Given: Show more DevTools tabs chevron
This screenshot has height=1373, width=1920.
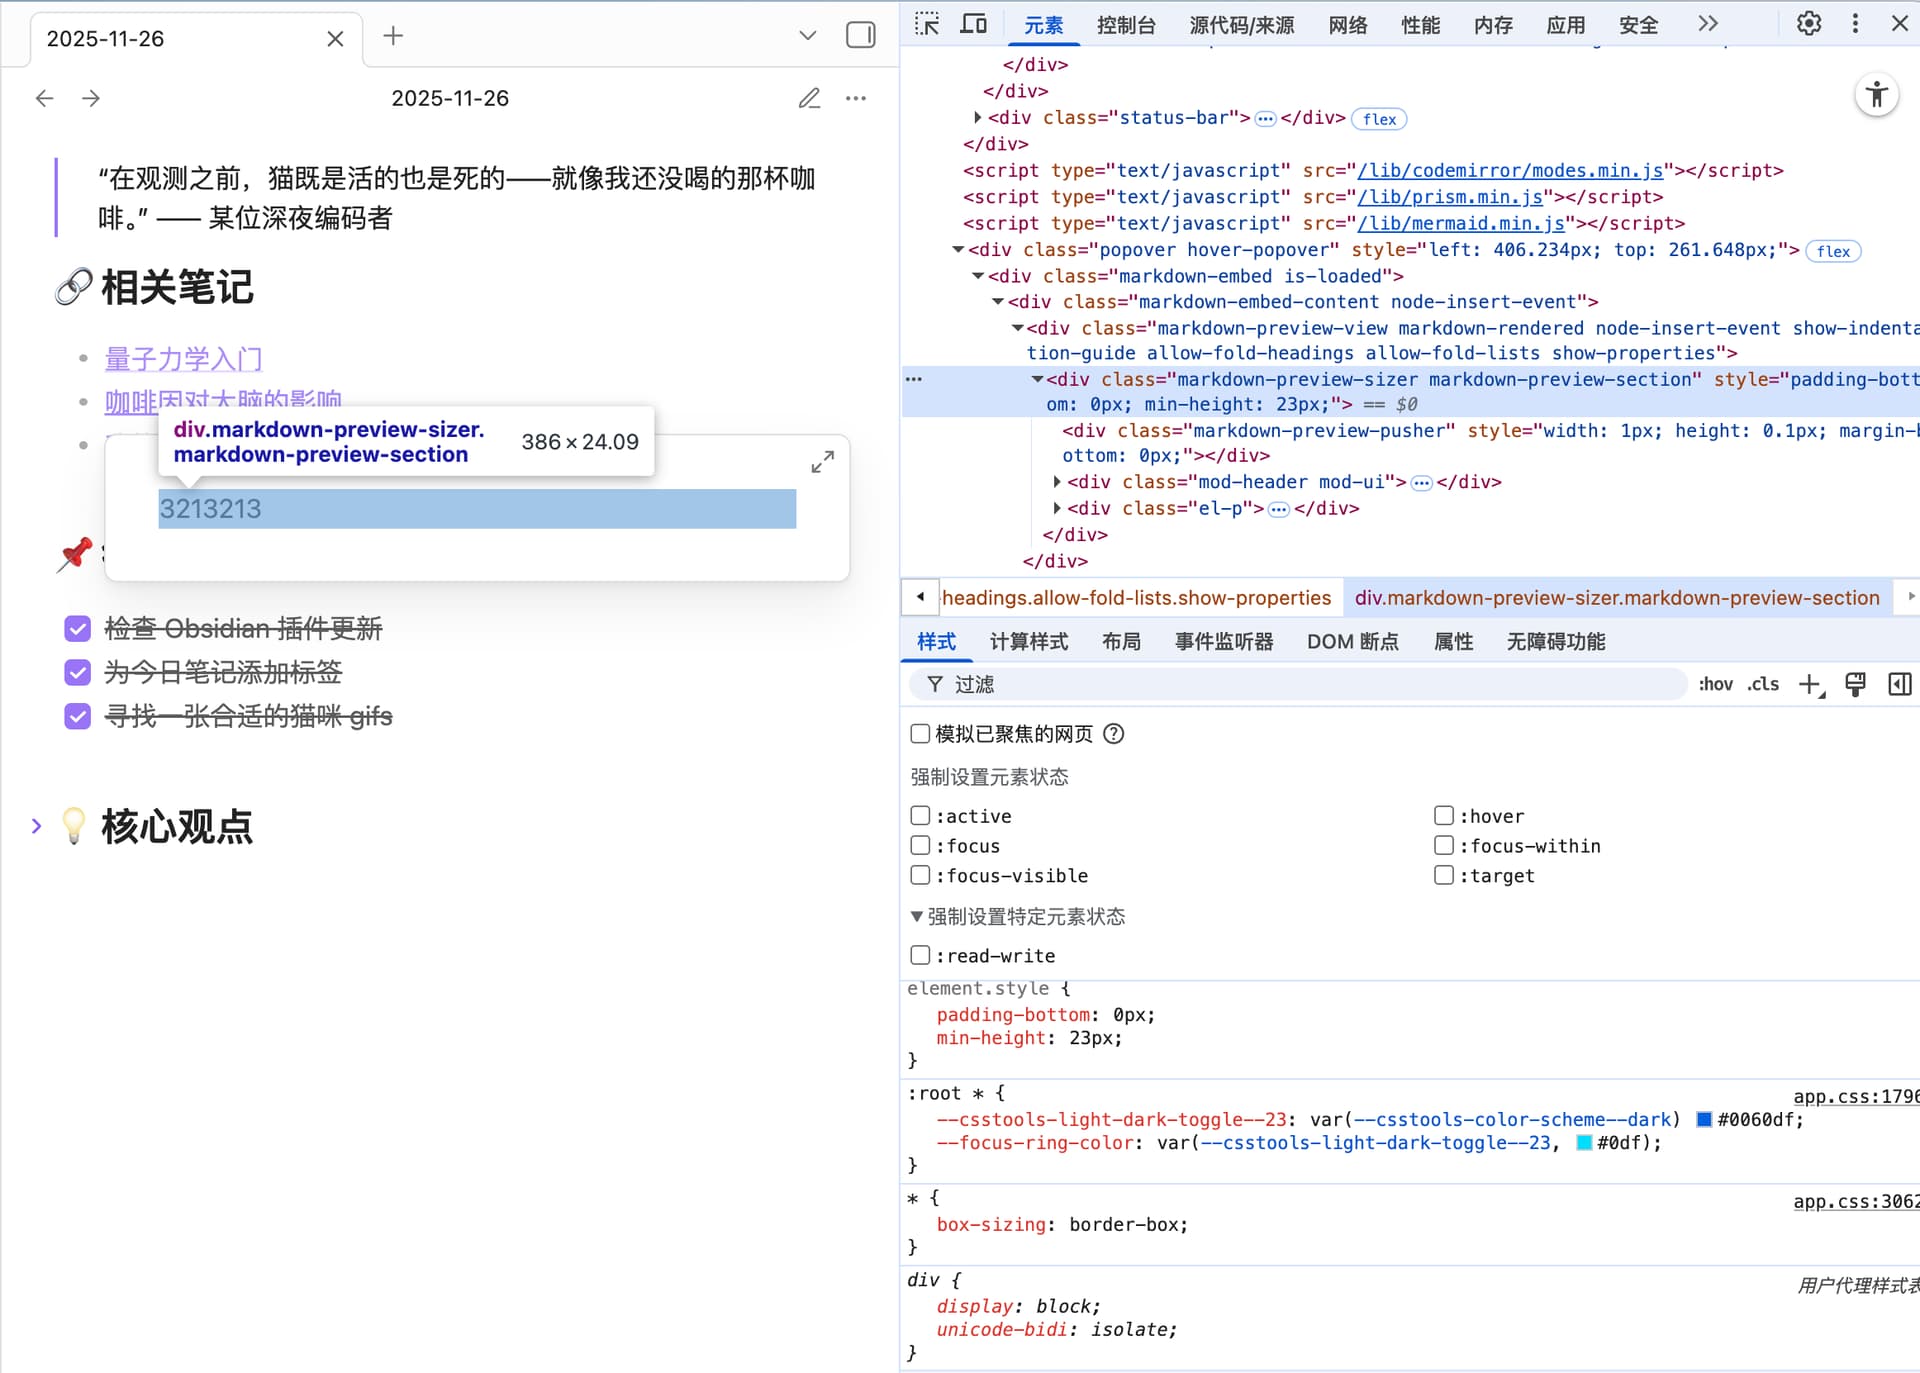Looking at the screenshot, I should tap(1708, 24).
